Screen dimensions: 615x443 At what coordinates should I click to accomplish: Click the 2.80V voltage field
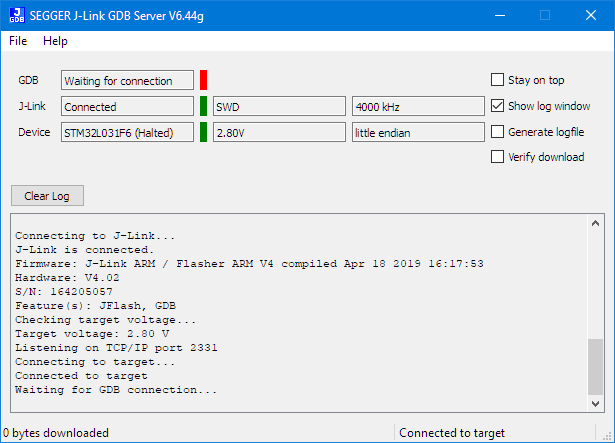[x=279, y=132]
